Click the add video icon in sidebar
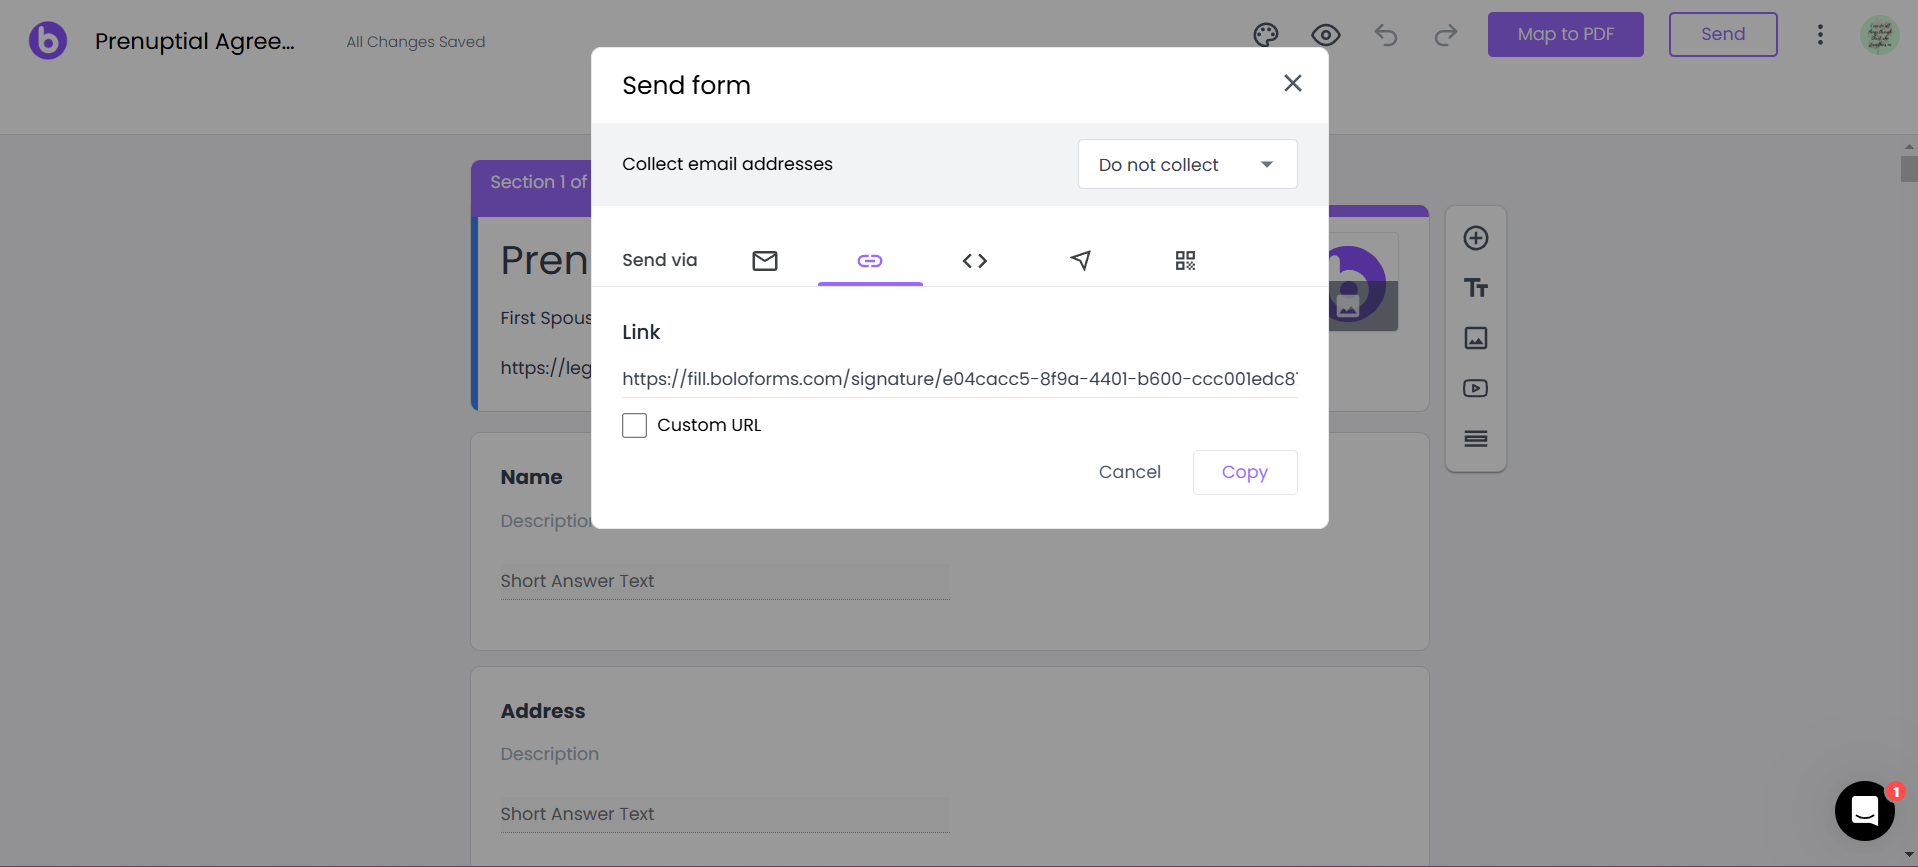This screenshot has width=1918, height=867. pos(1476,388)
